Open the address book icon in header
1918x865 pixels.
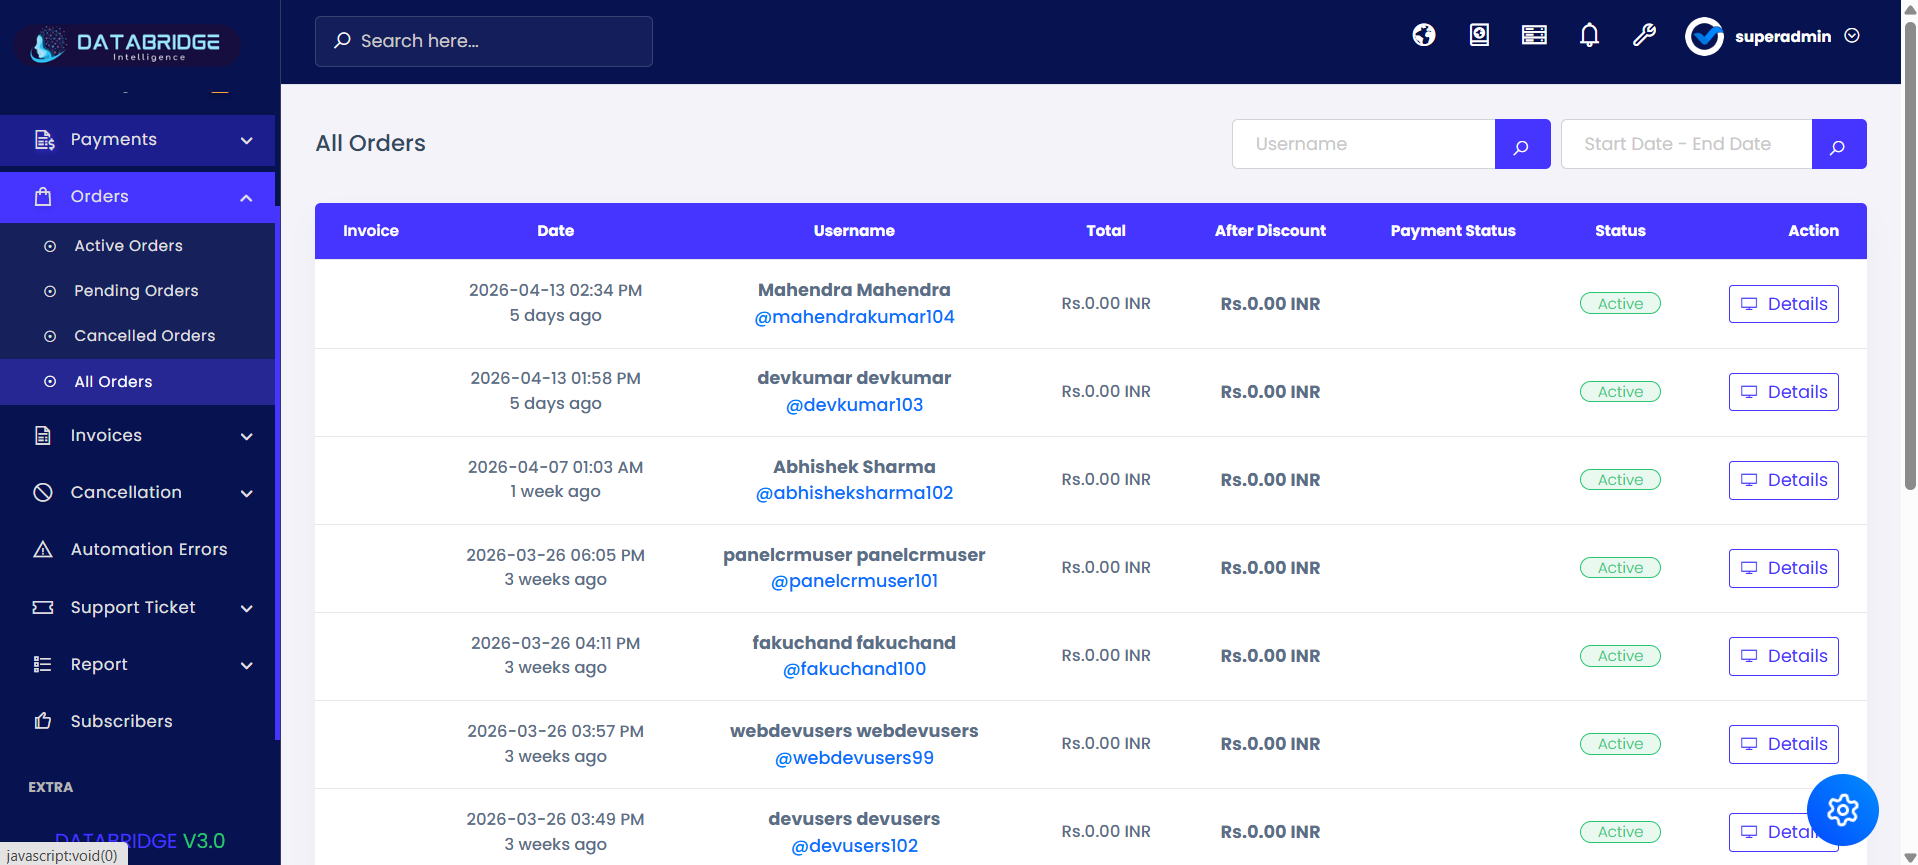pyautogui.click(x=1479, y=36)
